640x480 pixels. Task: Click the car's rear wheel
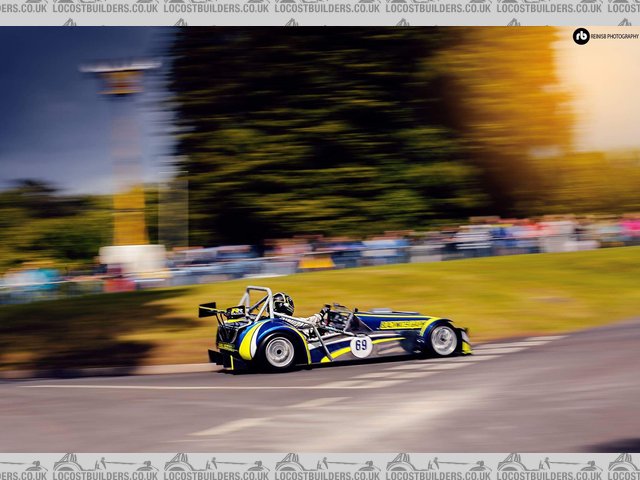pos(279,351)
